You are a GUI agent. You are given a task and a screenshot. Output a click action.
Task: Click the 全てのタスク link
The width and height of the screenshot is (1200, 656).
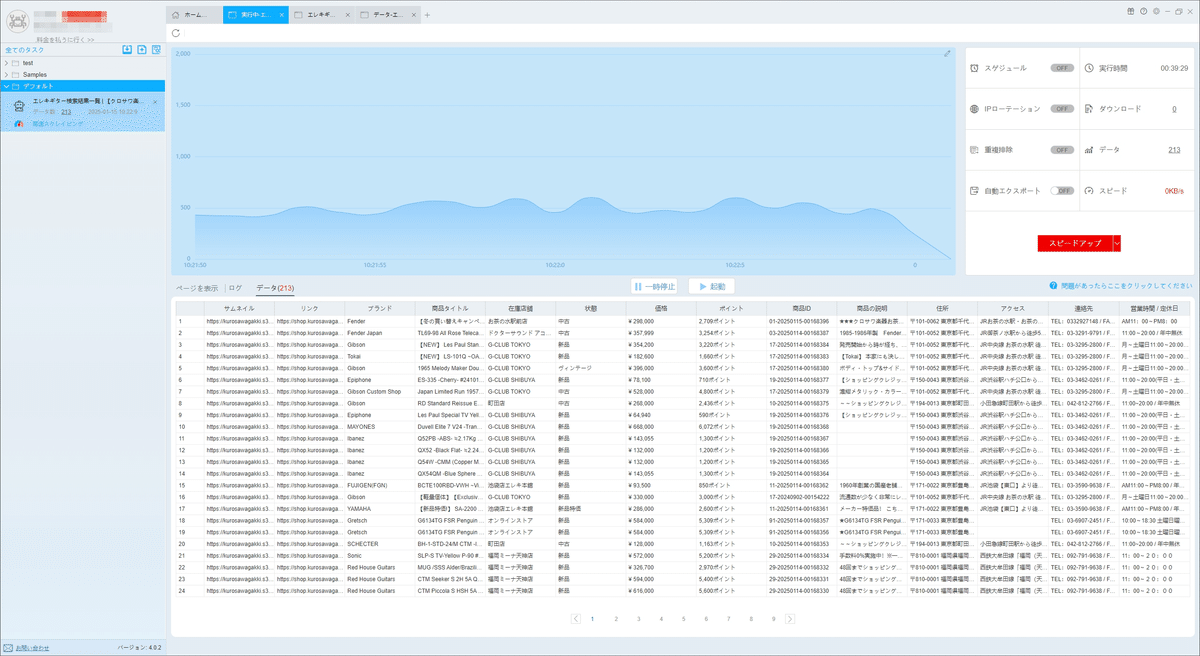(x=24, y=49)
